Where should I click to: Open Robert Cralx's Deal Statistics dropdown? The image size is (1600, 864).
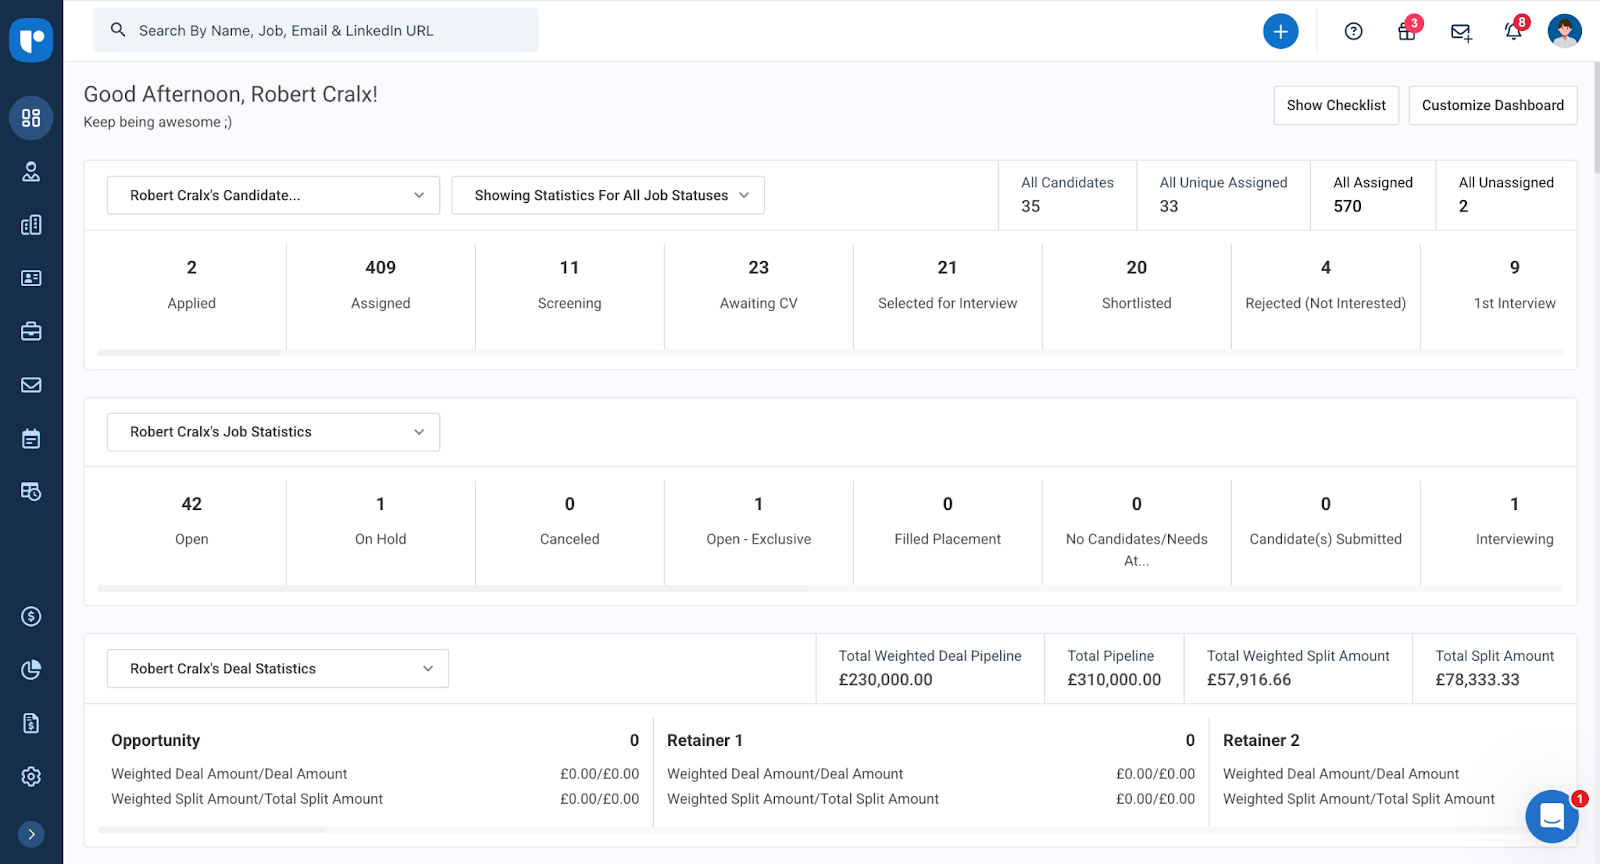(x=277, y=669)
